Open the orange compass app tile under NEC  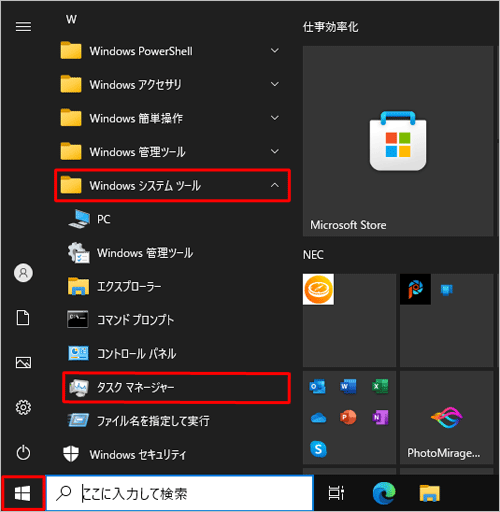coord(318,289)
